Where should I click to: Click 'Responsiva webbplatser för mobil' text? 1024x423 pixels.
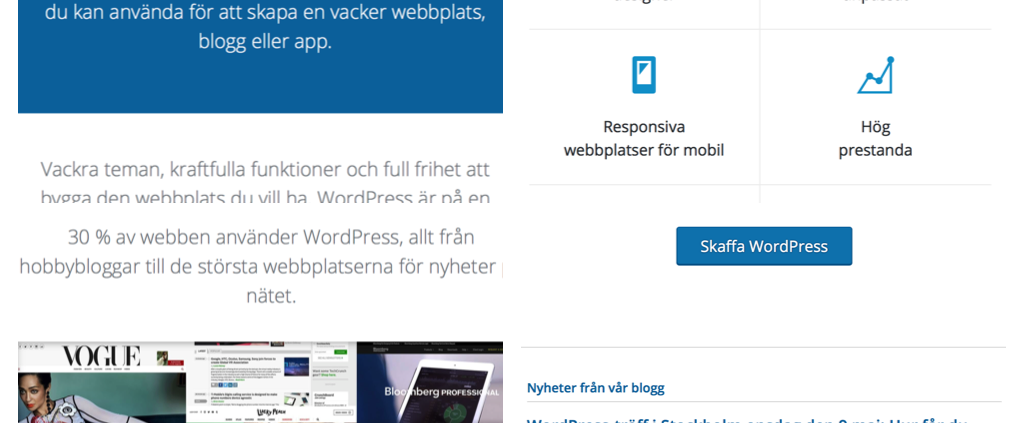tap(643, 138)
